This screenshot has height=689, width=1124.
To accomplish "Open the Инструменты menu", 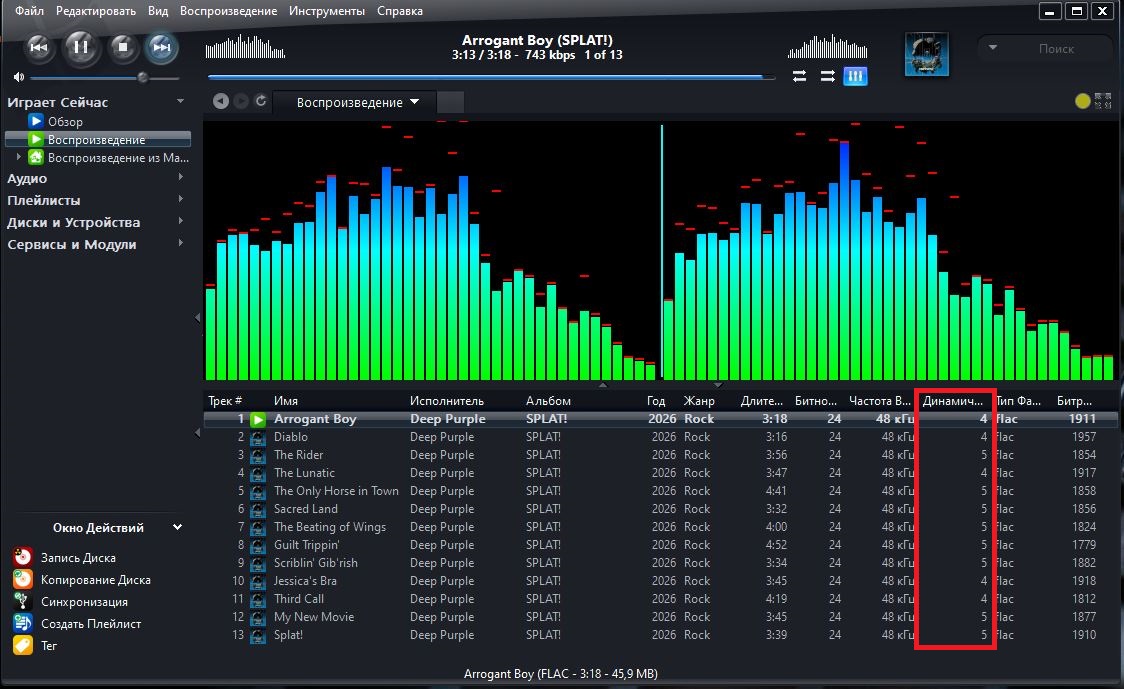I will pyautogui.click(x=327, y=11).
